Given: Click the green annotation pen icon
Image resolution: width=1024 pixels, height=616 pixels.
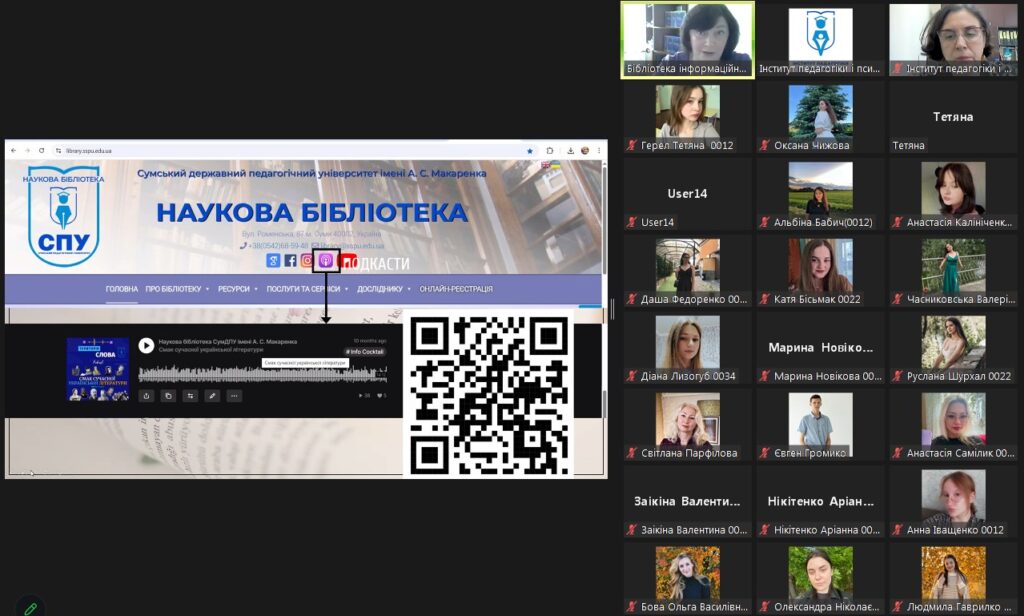Looking at the screenshot, I should pyautogui.click(x=30, y=608).
